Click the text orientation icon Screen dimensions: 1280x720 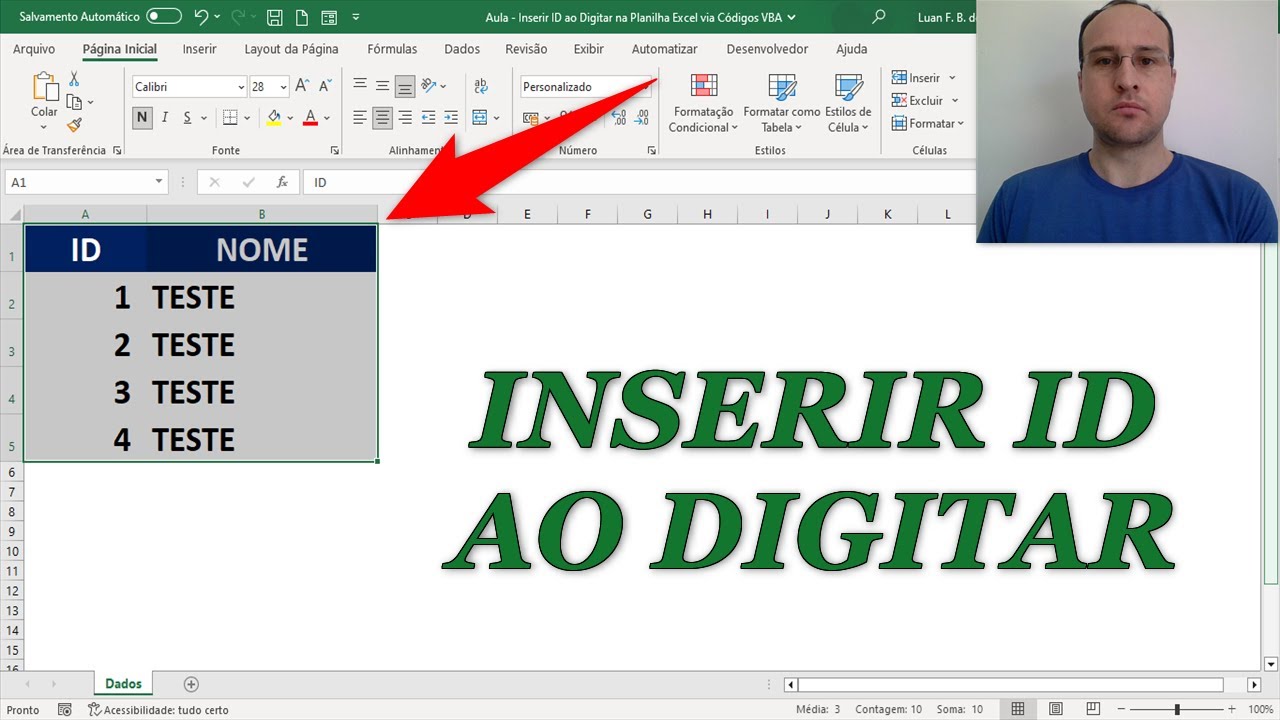[429, 86]
